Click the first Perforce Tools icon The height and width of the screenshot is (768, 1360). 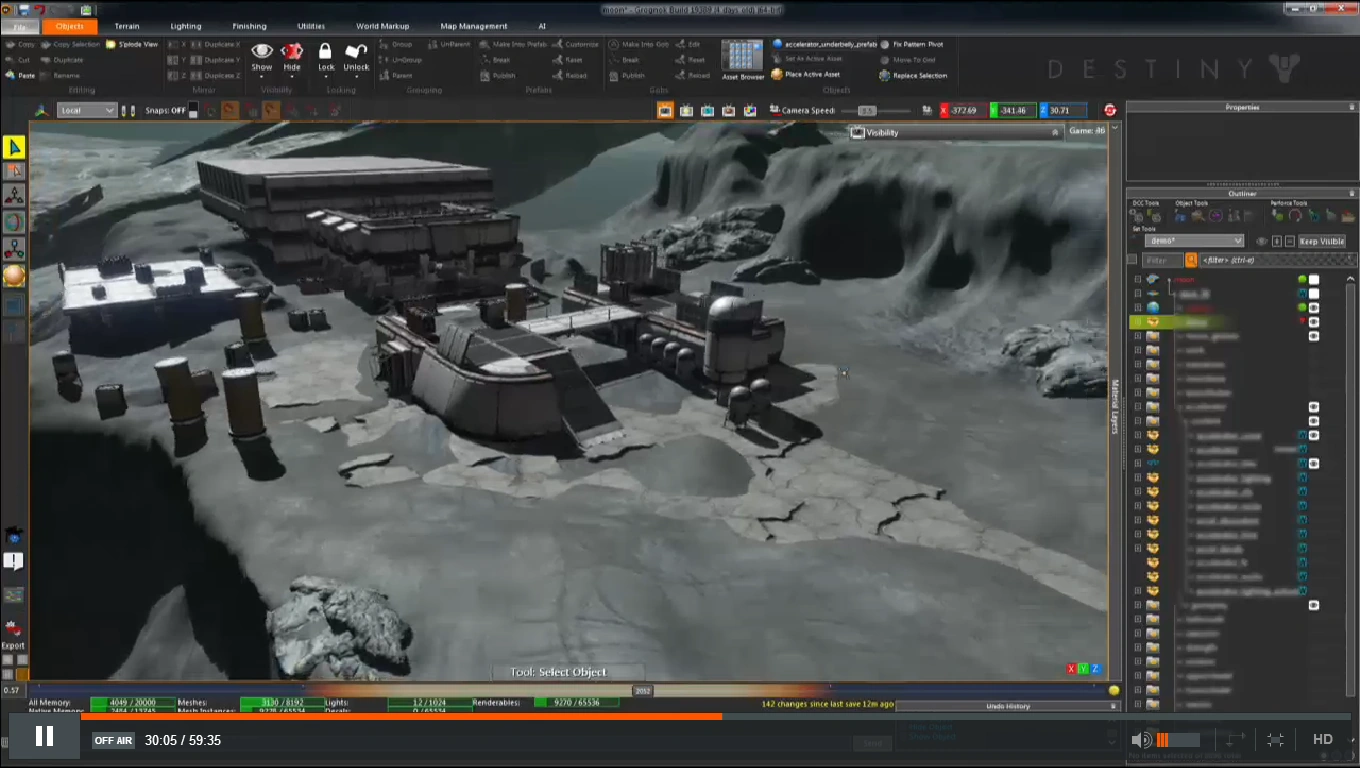[x=1277, y=216]
